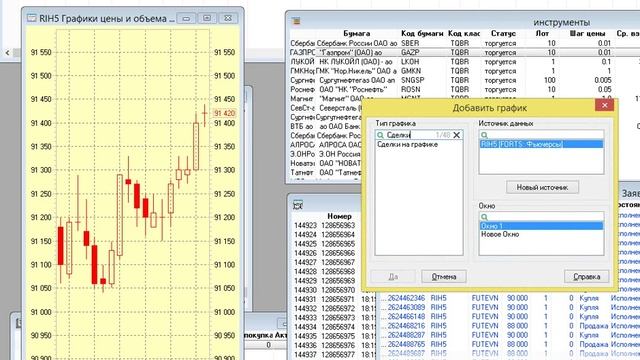Click the disabled Да button

click(x=393, y=277)
